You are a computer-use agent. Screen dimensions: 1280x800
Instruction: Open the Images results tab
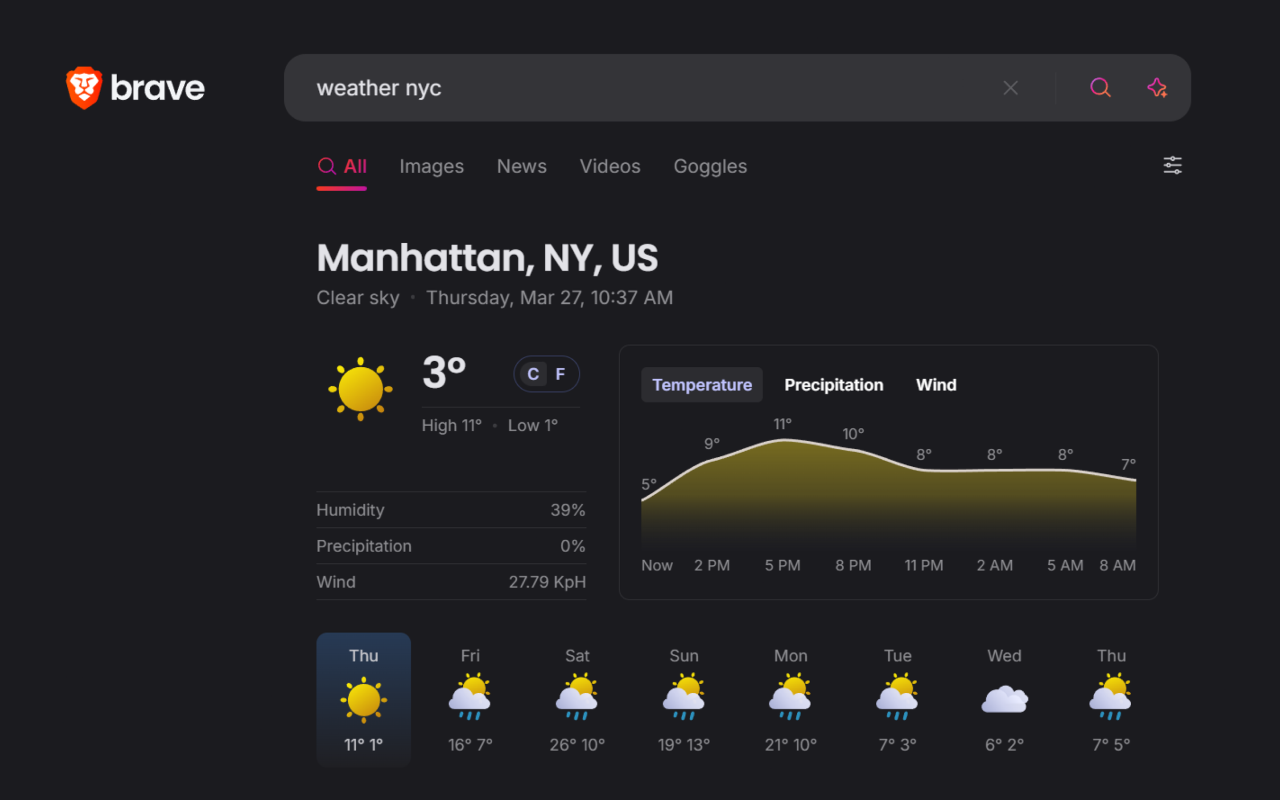click(x=431, y=167)
